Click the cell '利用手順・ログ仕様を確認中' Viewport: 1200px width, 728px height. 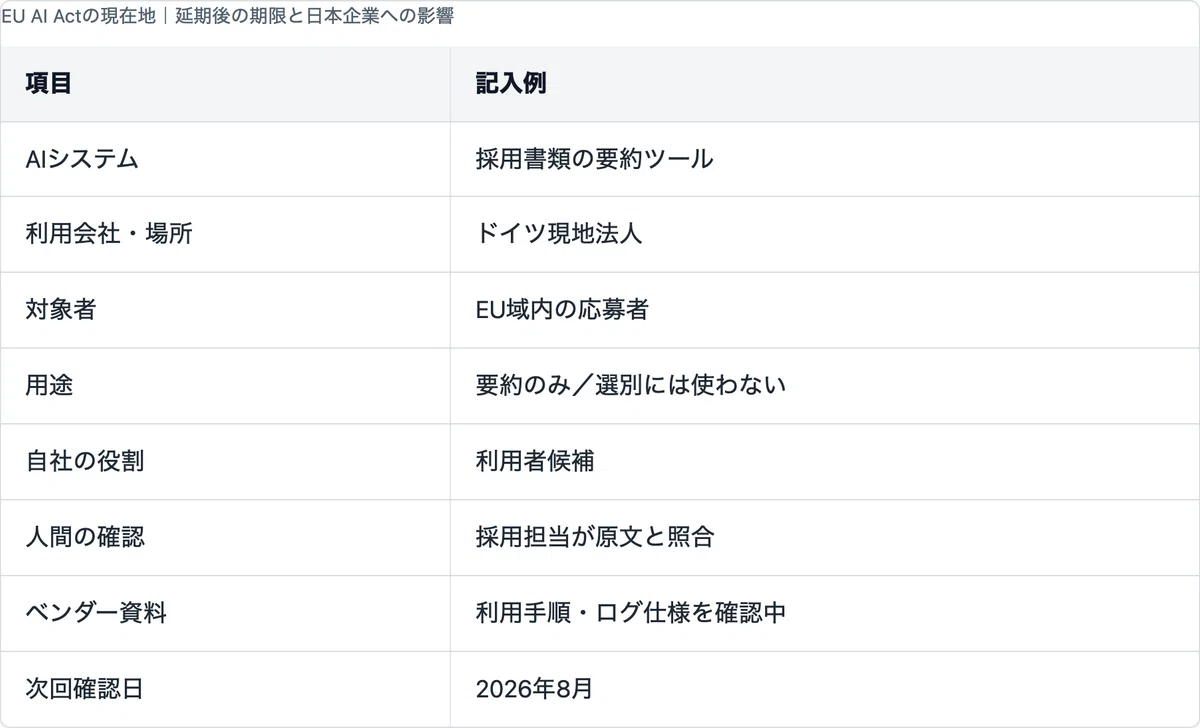631,613
